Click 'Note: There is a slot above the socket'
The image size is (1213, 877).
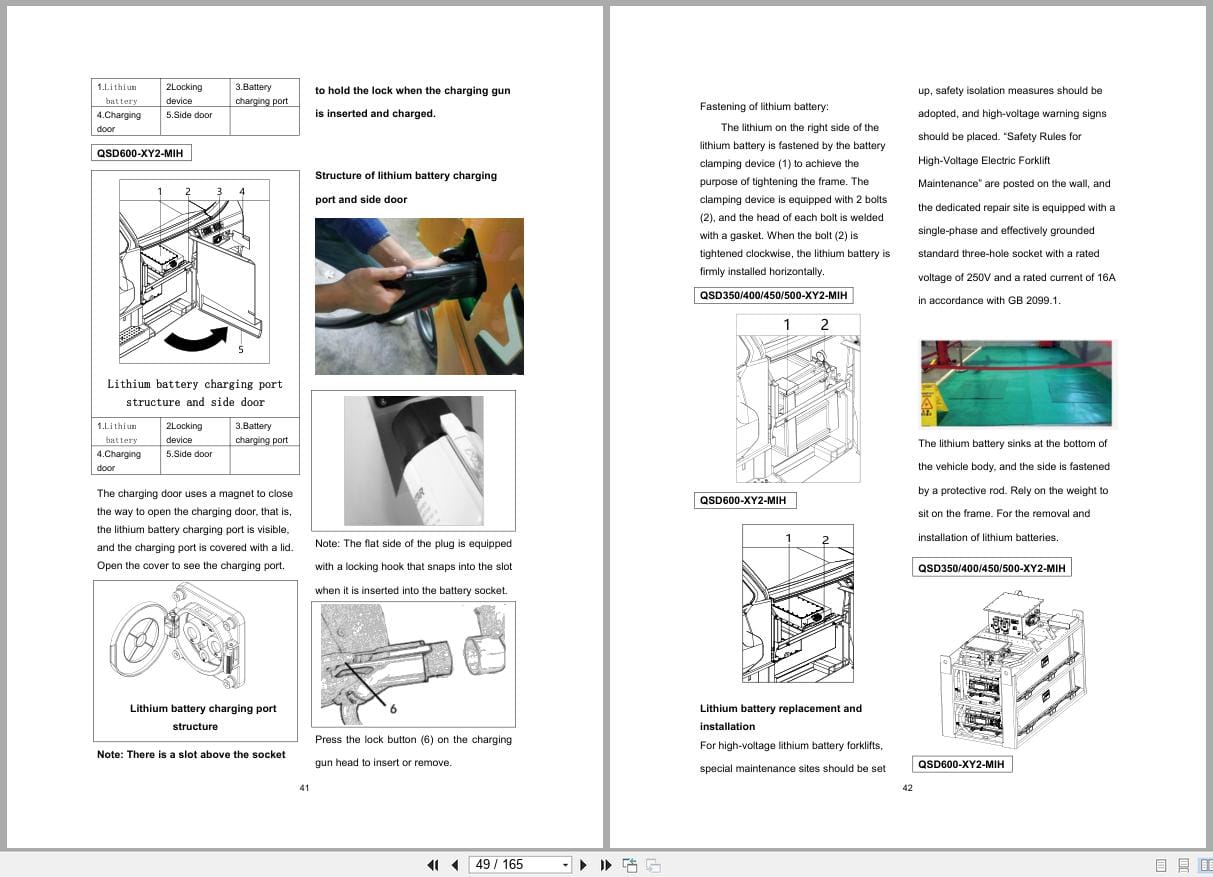pyautogui.click(x=191, y=754)
